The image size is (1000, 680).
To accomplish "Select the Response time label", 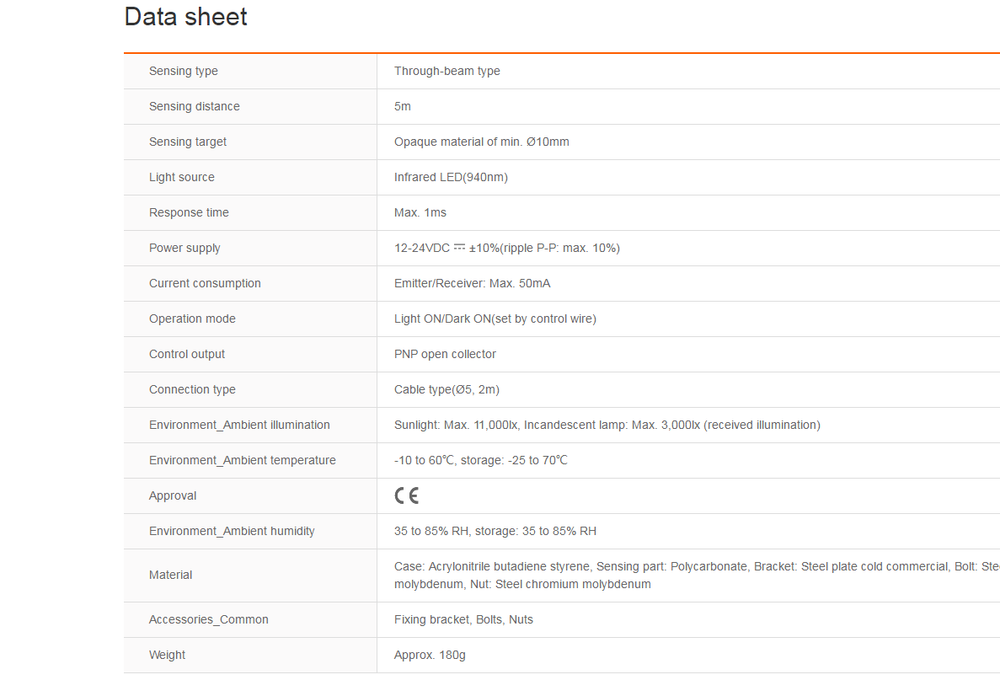I will coord(189,213).
